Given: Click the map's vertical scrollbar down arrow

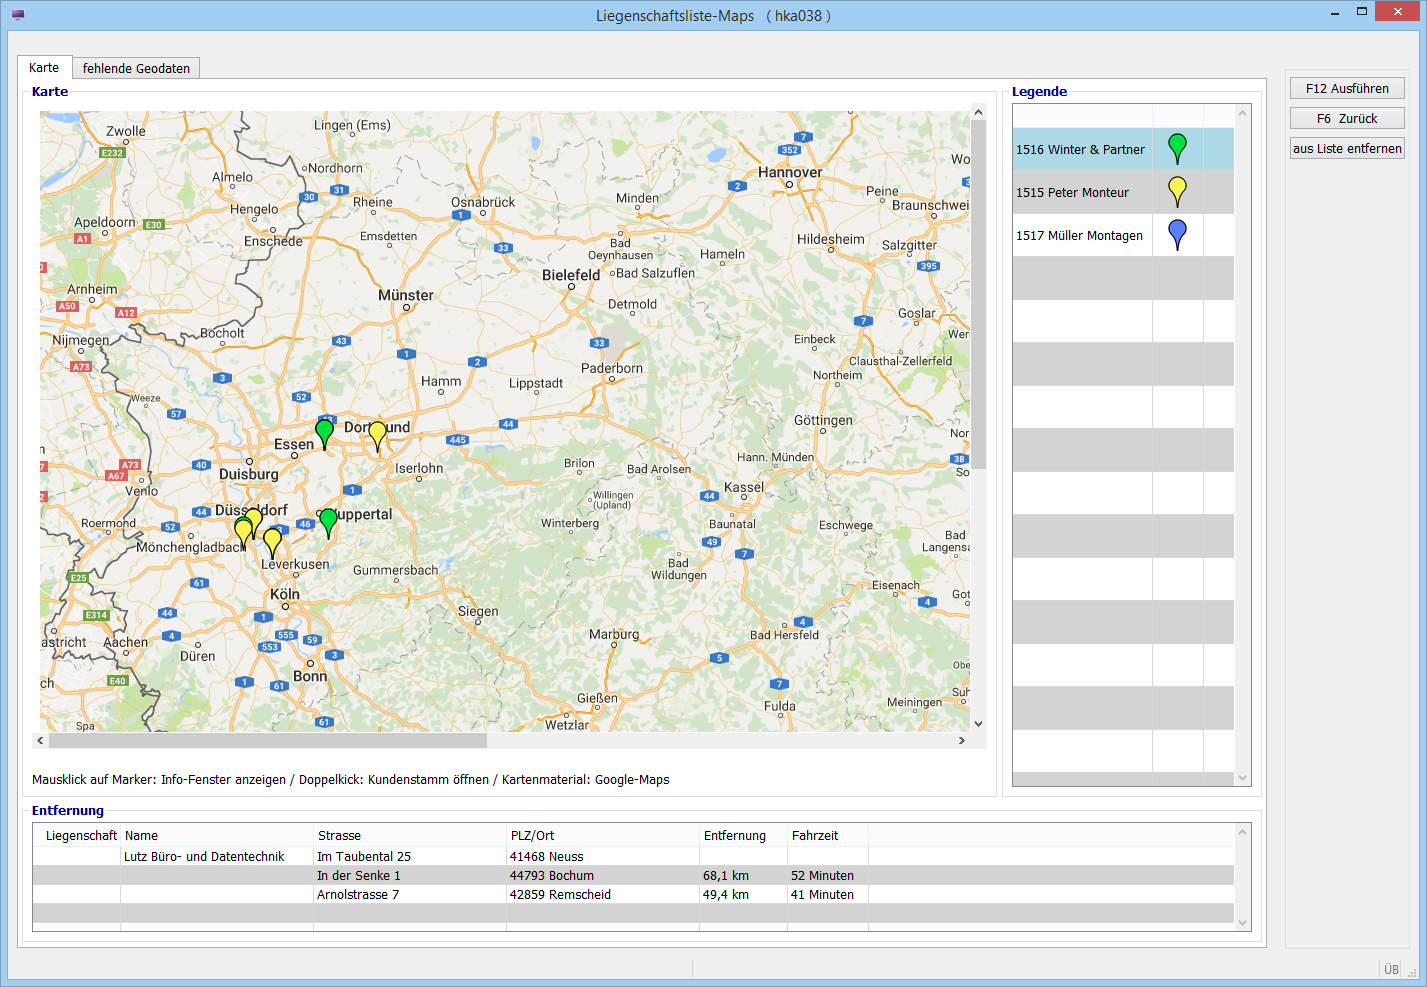Looking at the screenshot, I should click(x=978, y=724).
